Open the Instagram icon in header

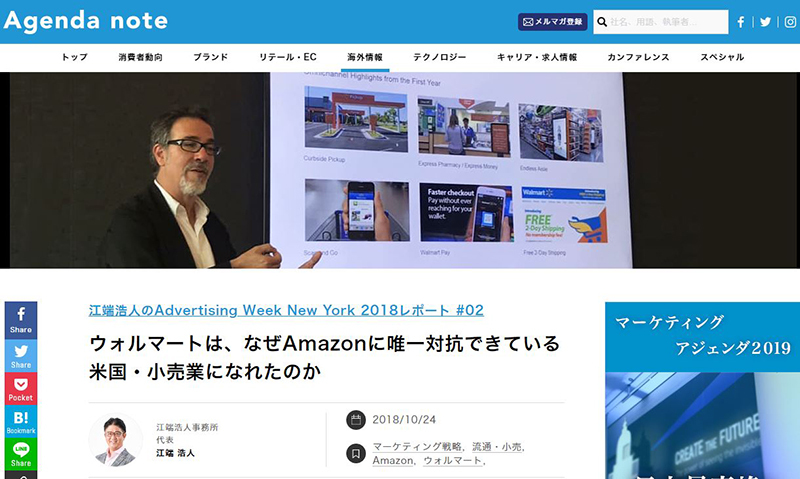[x=789, y=22]
